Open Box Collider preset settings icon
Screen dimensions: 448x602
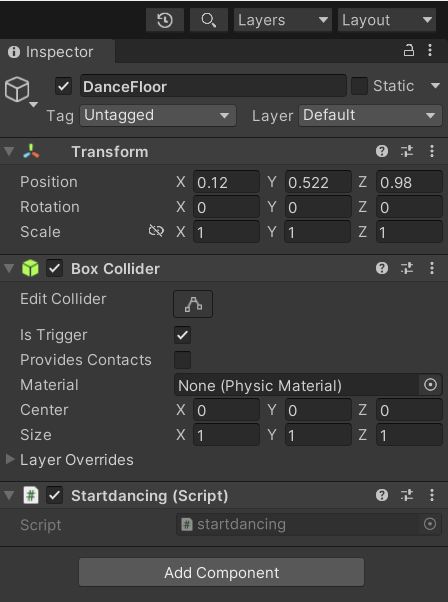(407, 268)
